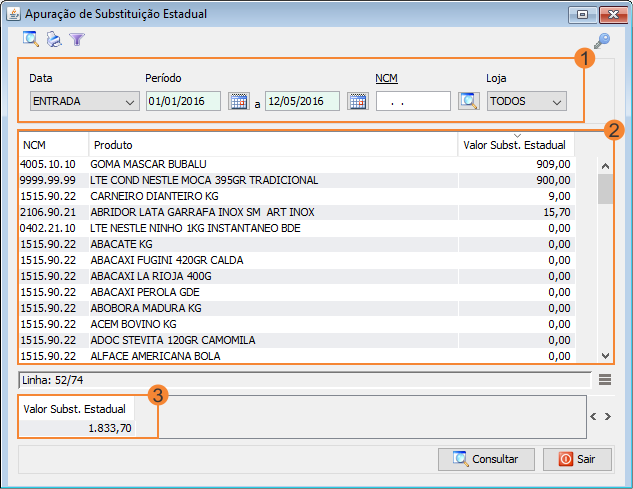633x489 pixels.
Task: Select row LTE NESTLE NINHO 1KG INSTANTANEO BDE
Action: pos(297,228)
